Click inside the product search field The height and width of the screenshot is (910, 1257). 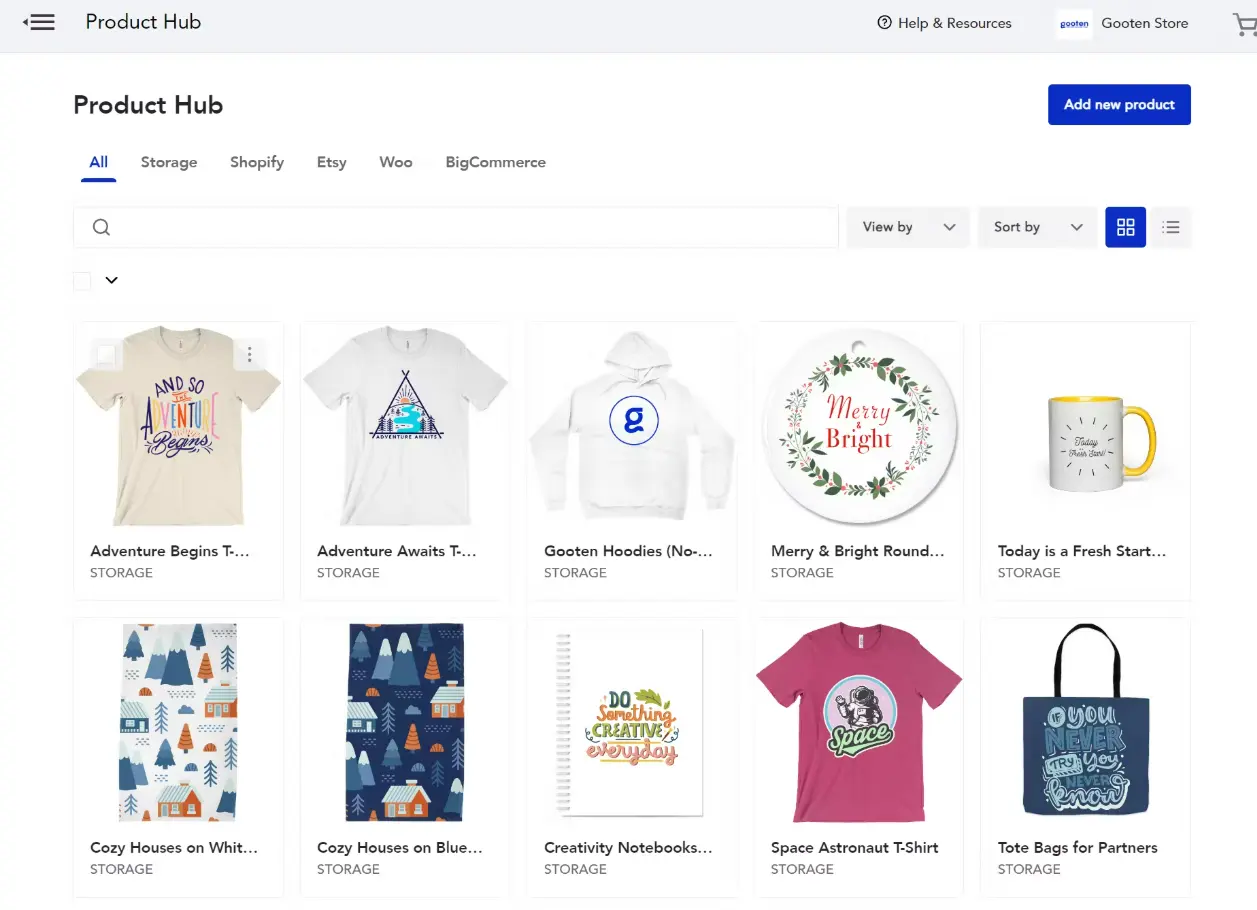pyautogui.click(x=455, y=227)
